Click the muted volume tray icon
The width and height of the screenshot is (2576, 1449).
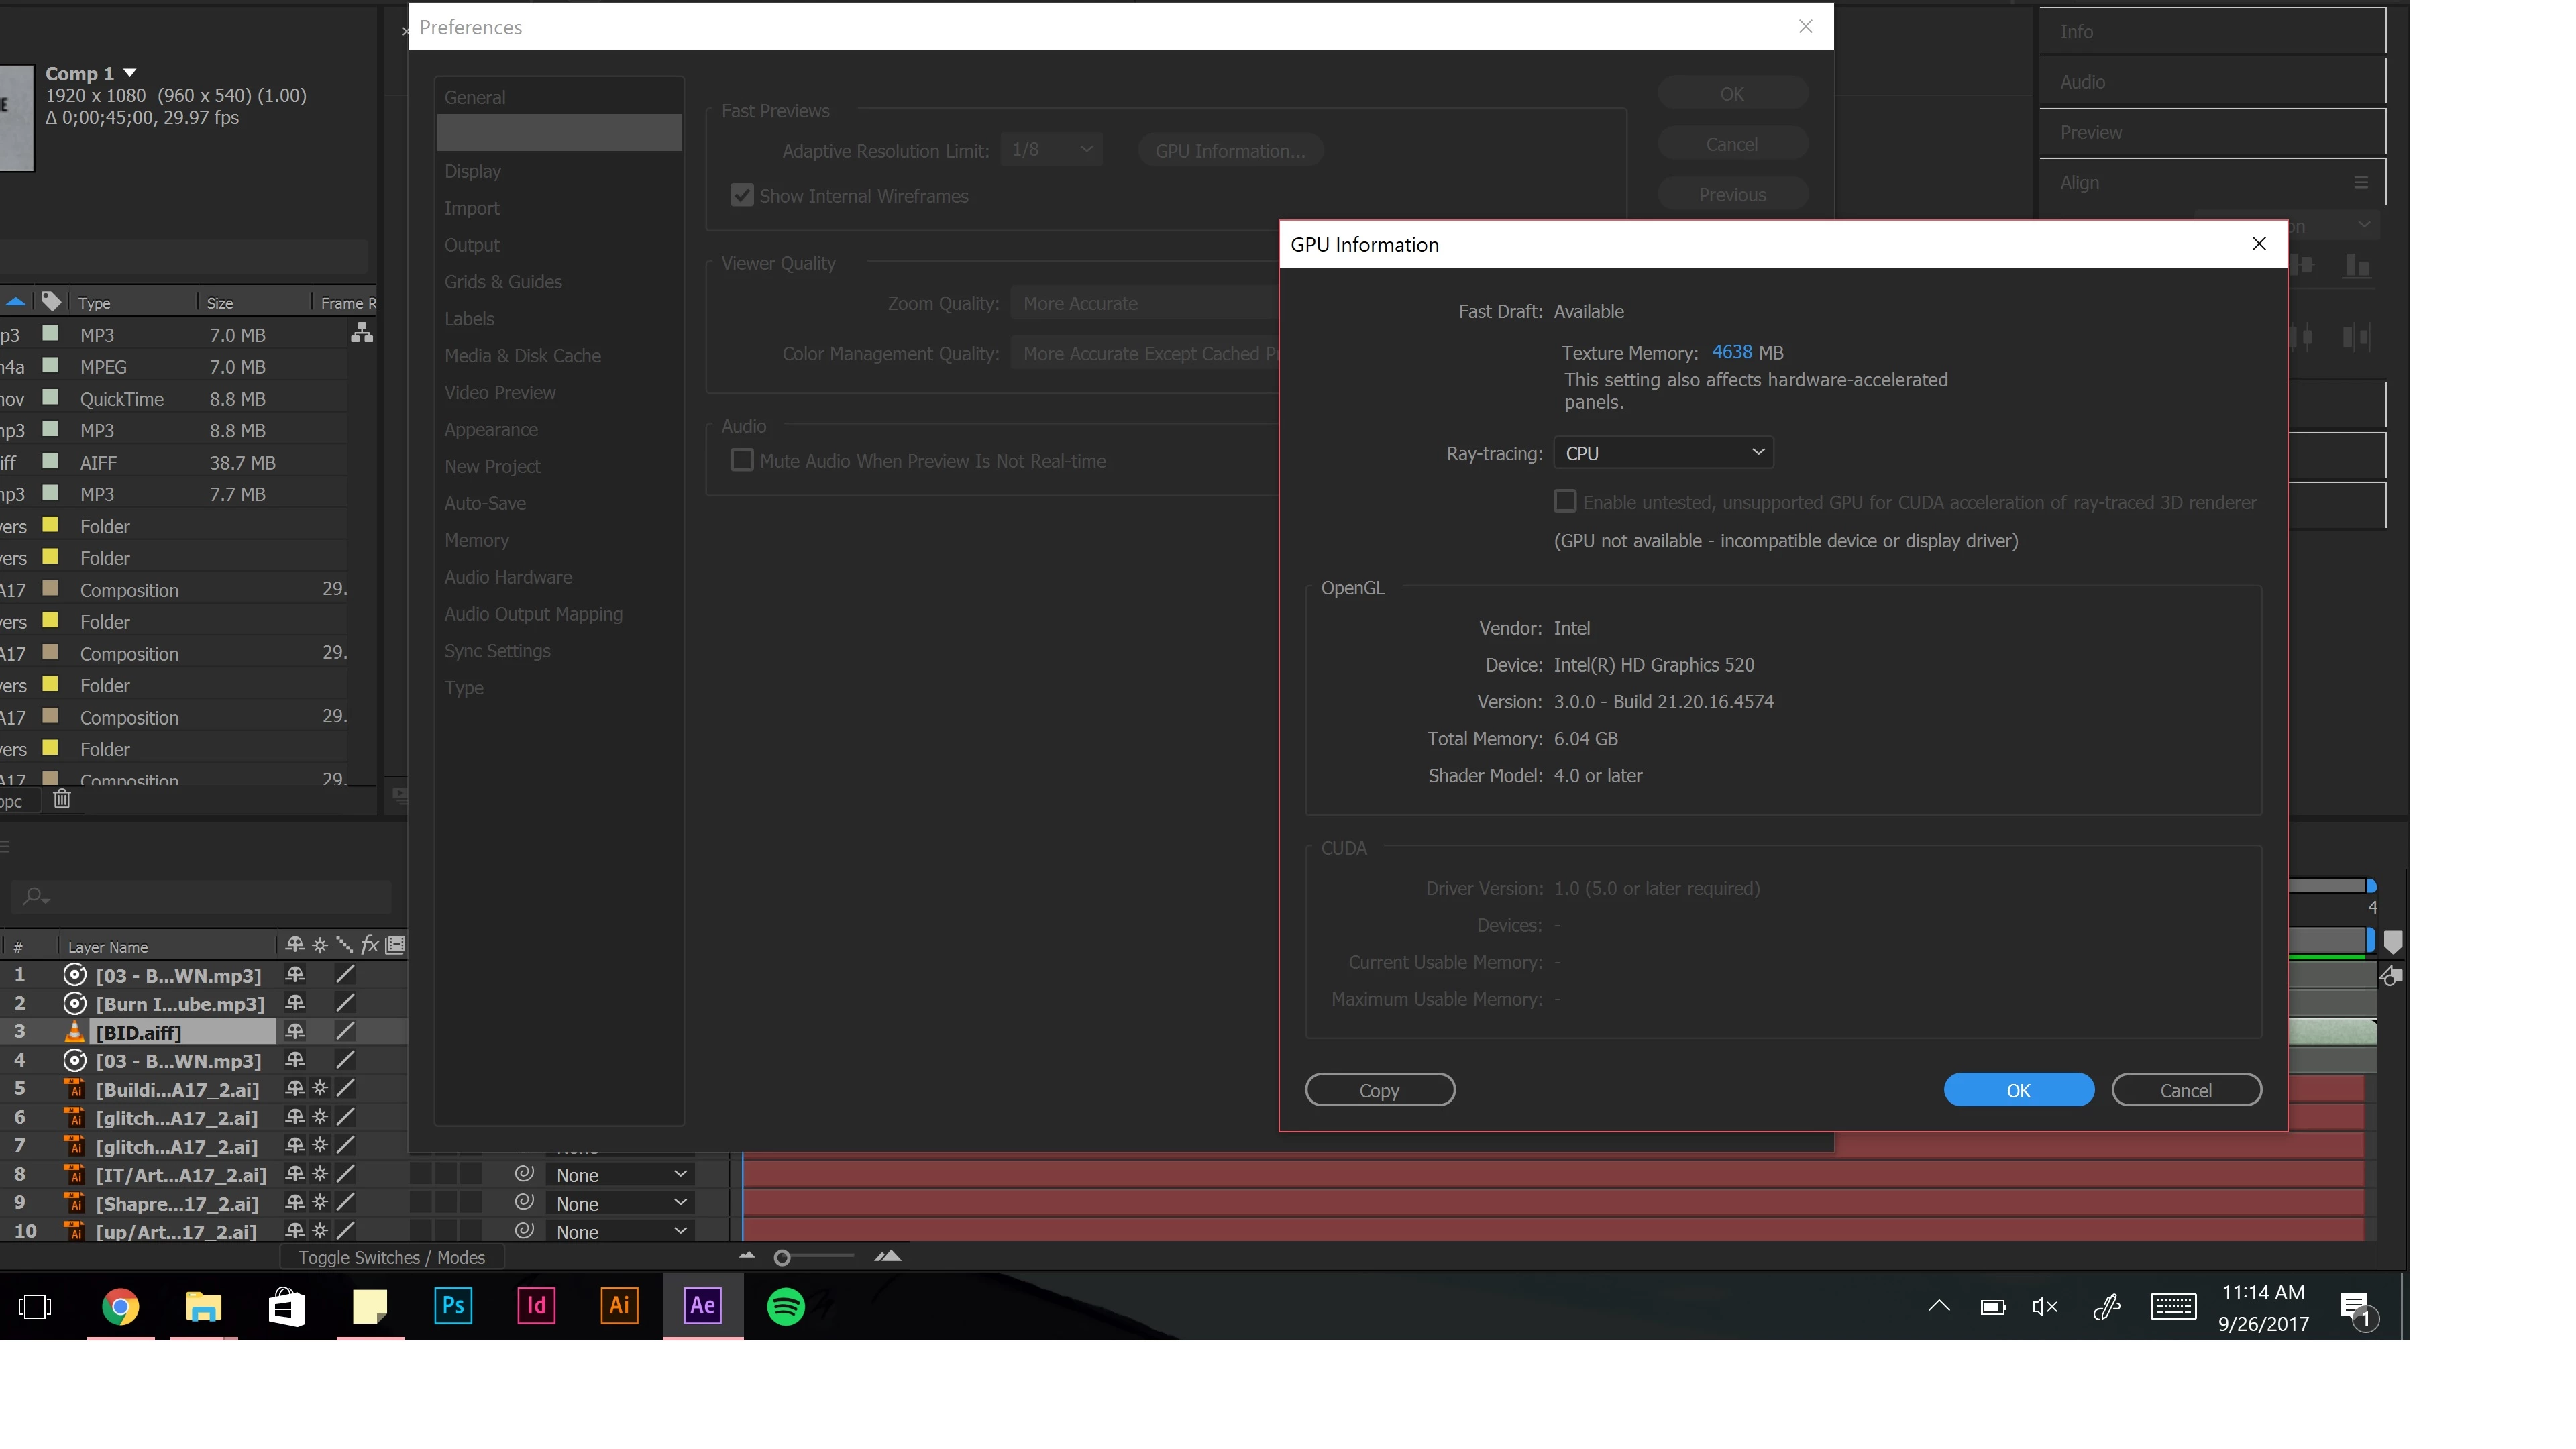[x=2044, y=1306]
